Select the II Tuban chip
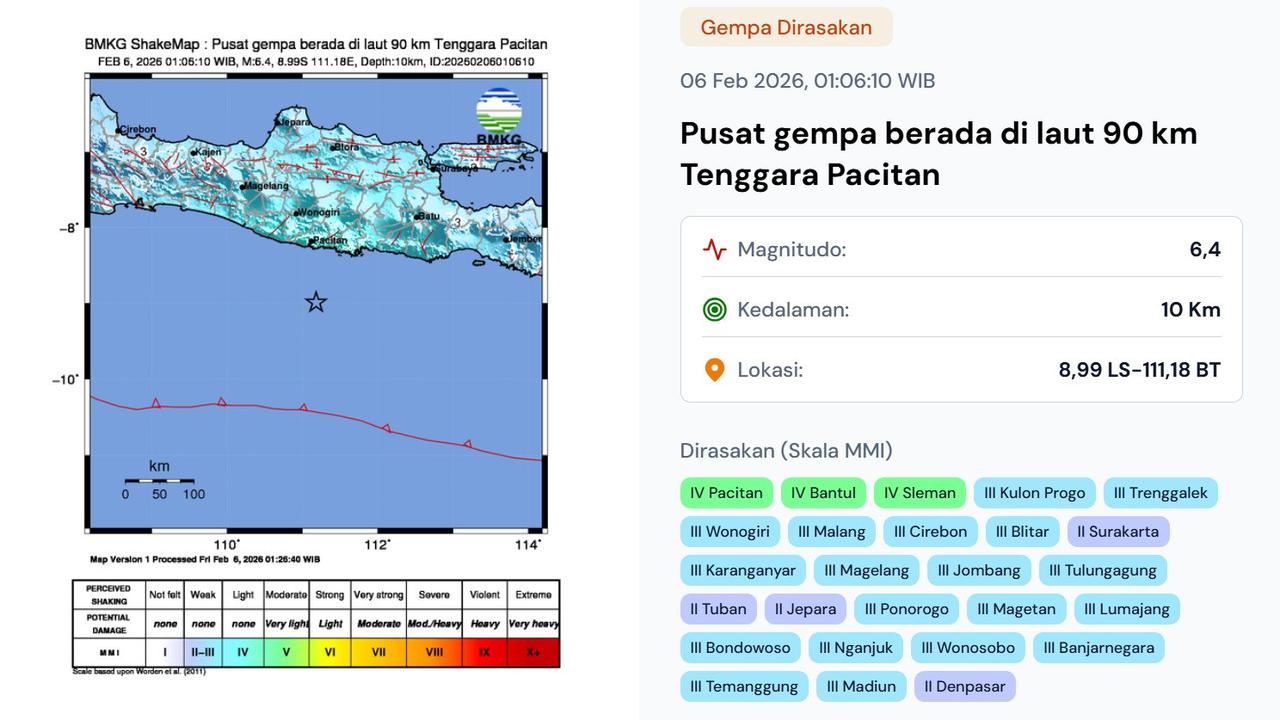The width and height of the screenshot is (1280, 720). pyautogui.click(x=718, y=608)
